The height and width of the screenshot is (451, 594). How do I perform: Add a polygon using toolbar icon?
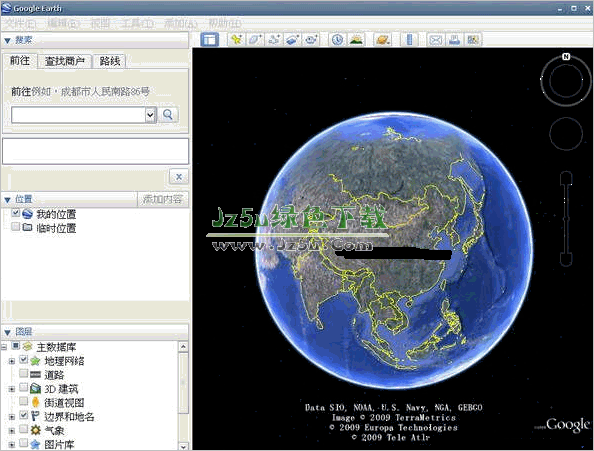coord(255,39)
